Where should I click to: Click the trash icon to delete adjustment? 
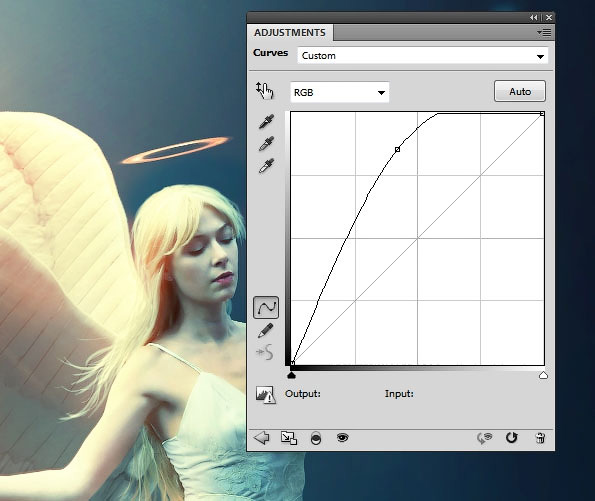[540, 438]
